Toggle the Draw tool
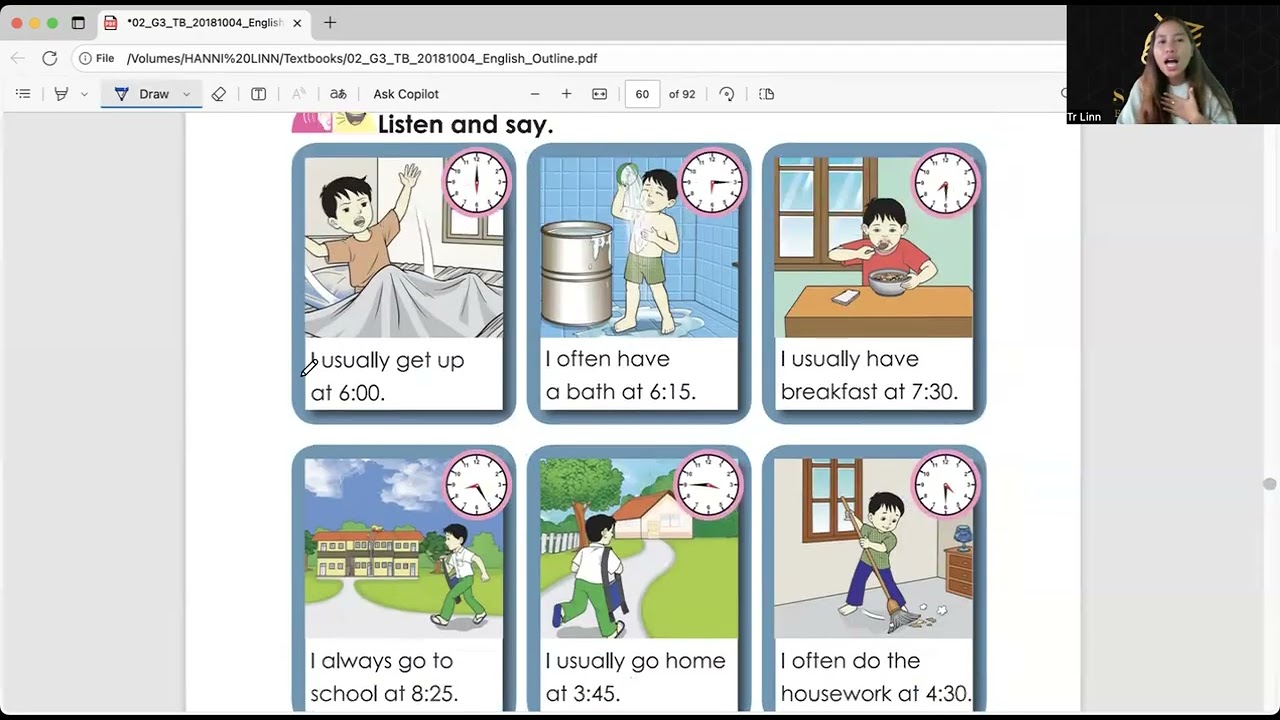Image resolution: width=1280 pixels, height=720 pixels. point(142,94)
